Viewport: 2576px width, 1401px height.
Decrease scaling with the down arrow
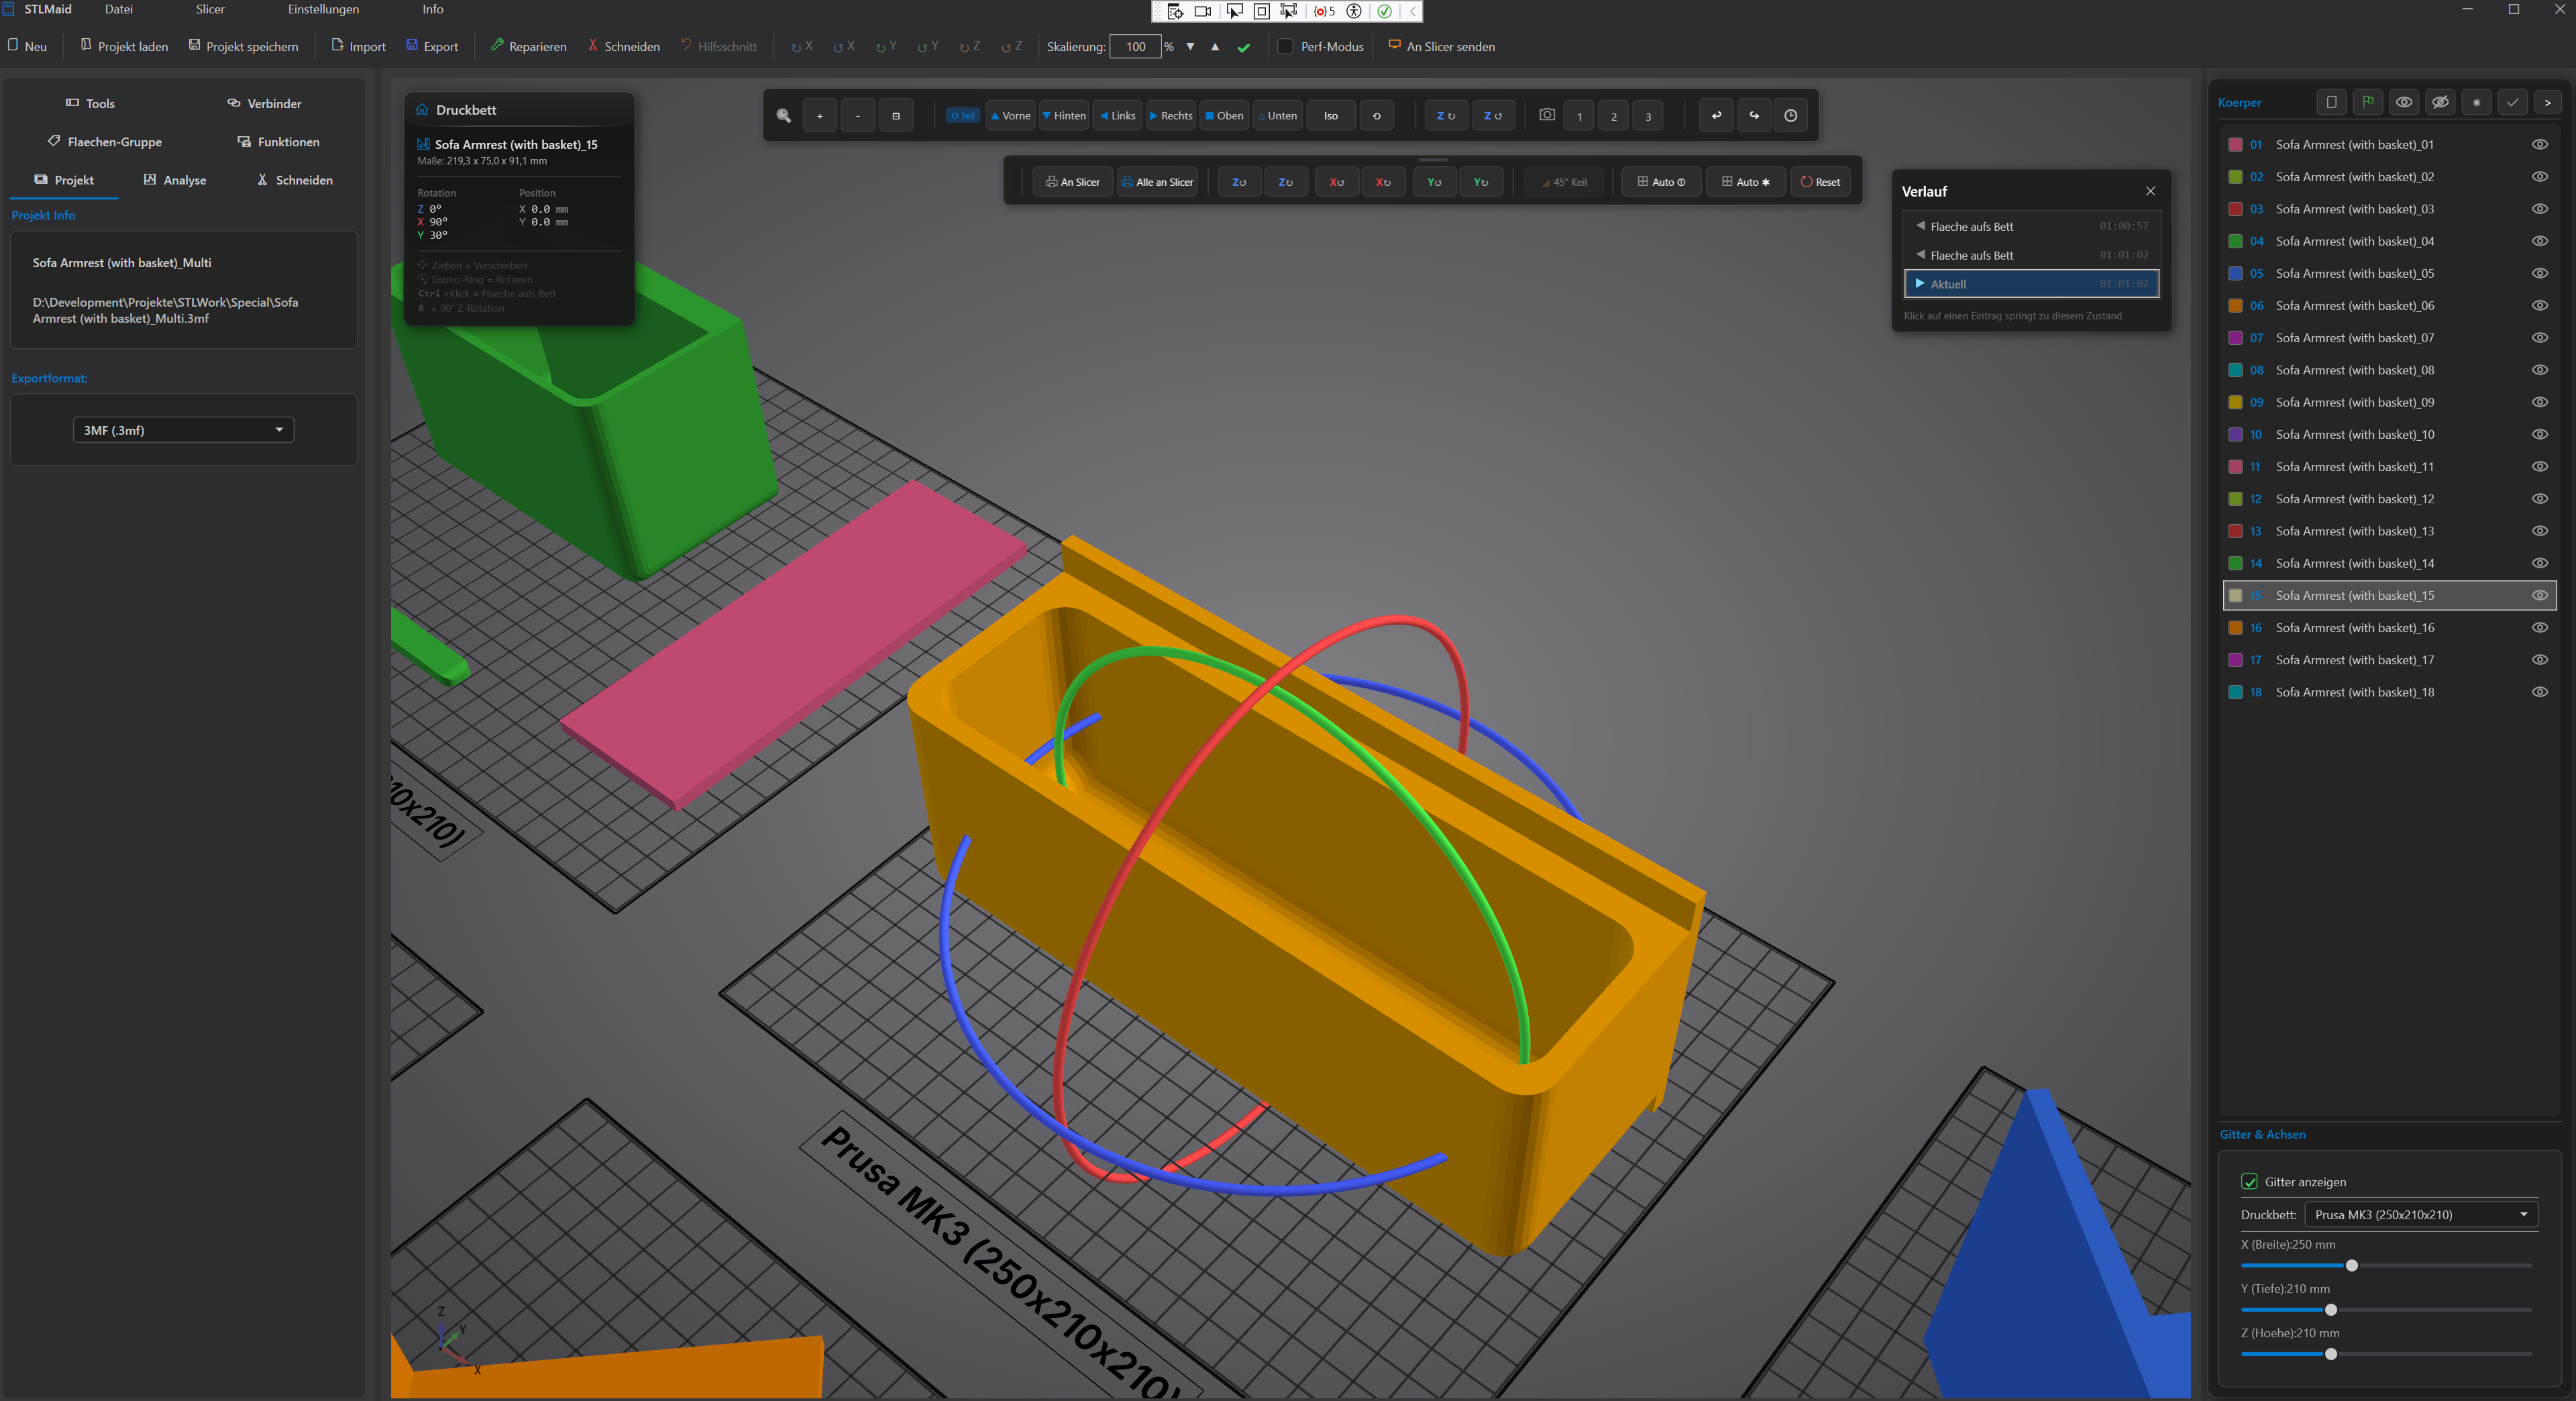(x=1190, y=47)
